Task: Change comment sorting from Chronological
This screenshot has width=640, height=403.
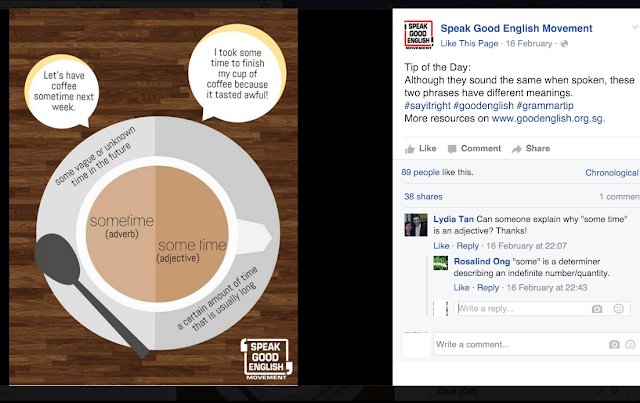Action: [611, 173]
